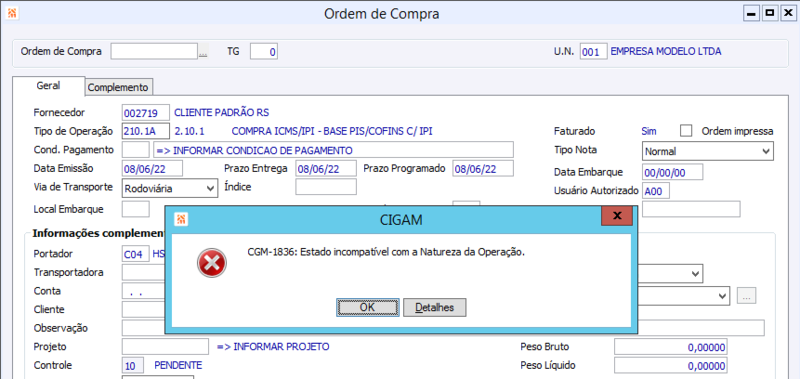Click the ellipsis button beside the Conta dropdown
800x379 pixels.
pyautogui.click(x=746, y=295)
